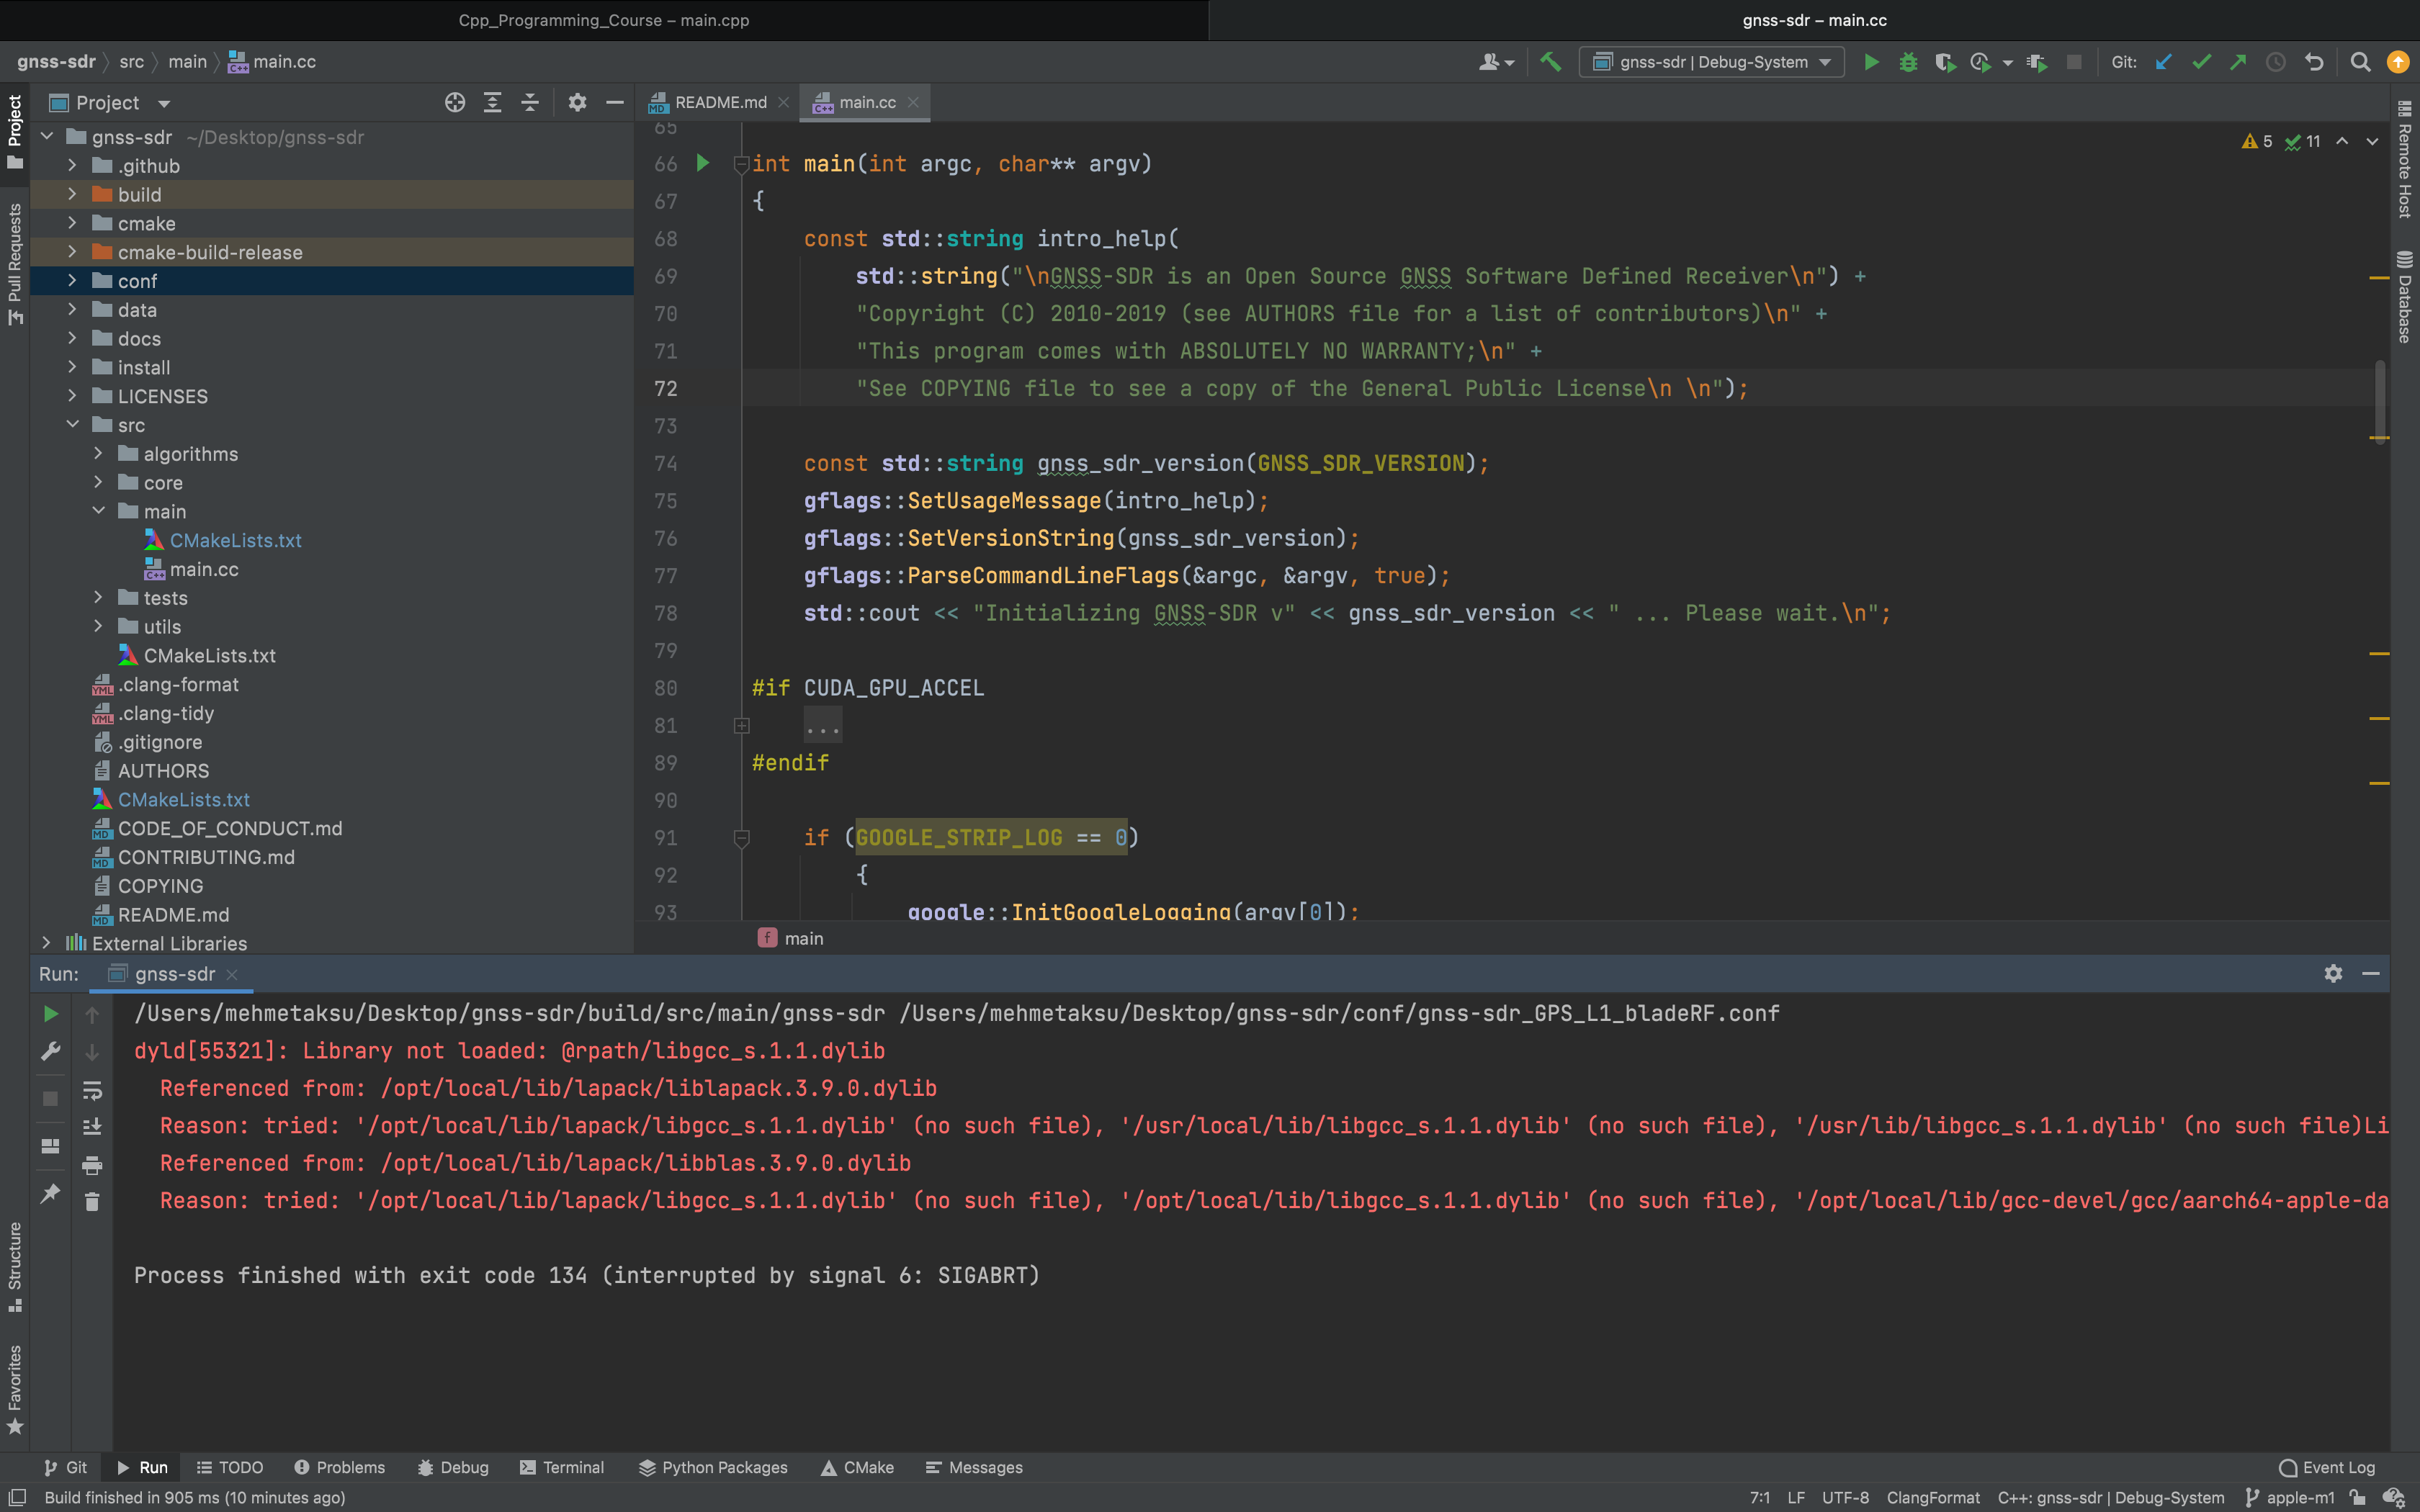This screenshot has width=2420, height=1512.
Task: Expand External Libraries node
Action: point(46,942)
